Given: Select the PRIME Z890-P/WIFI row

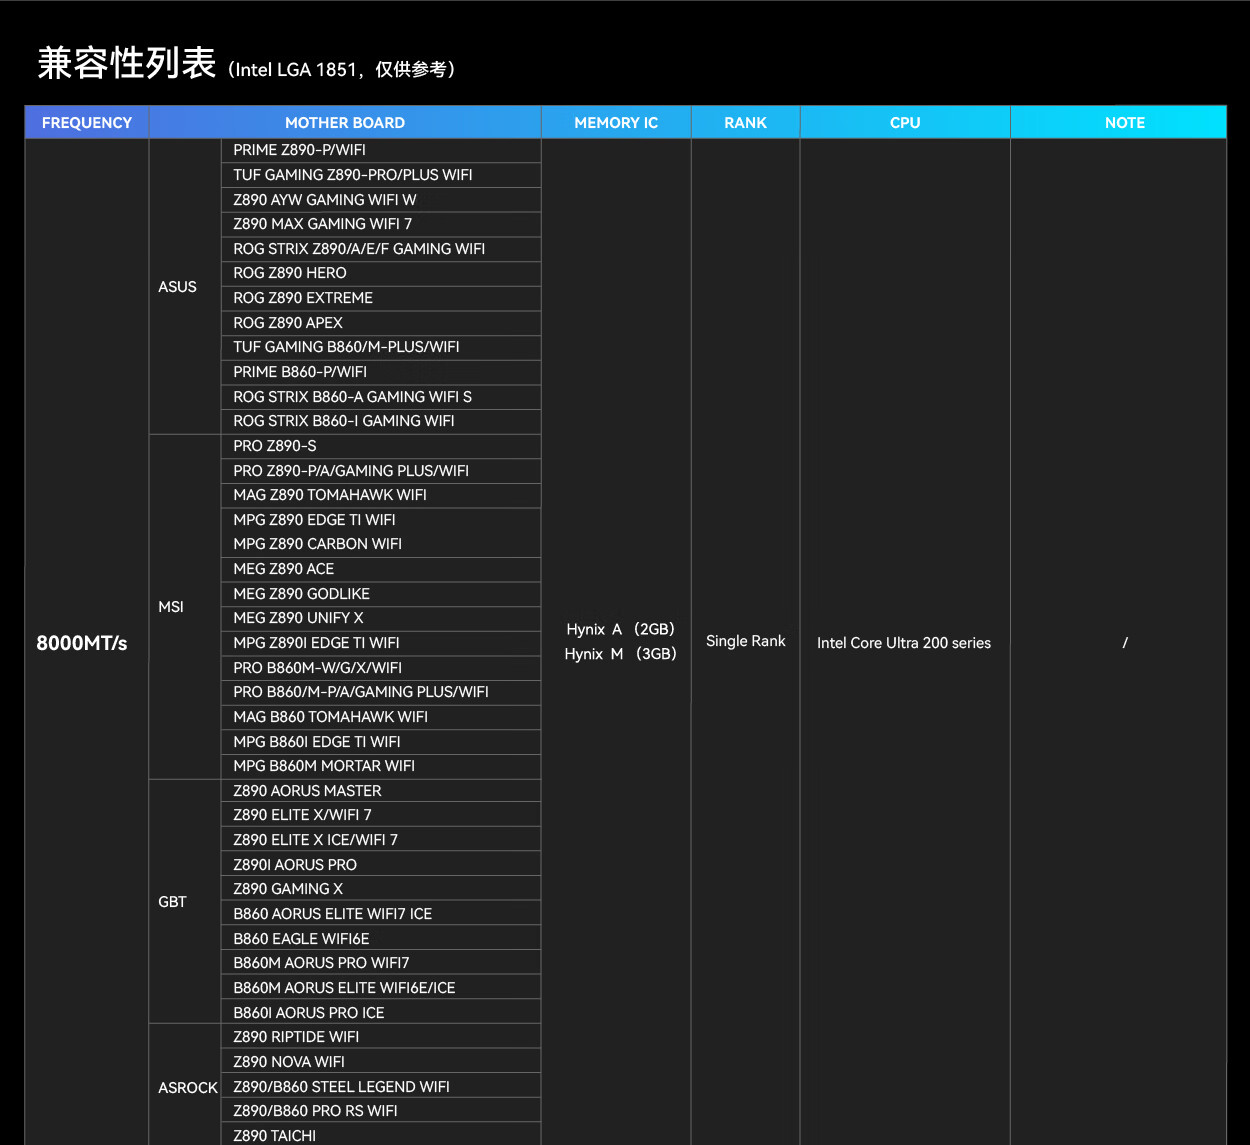Looking at the screenshot, I should coord(381,150).
